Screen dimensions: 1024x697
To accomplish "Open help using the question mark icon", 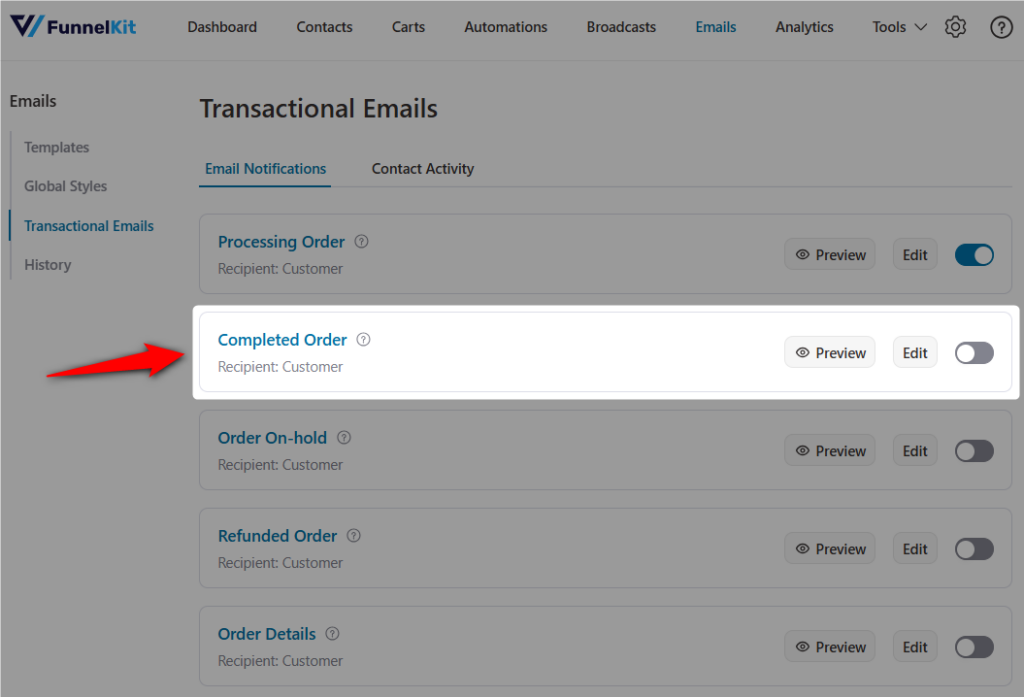I will pyautogui.click(x=1001, y=27).
